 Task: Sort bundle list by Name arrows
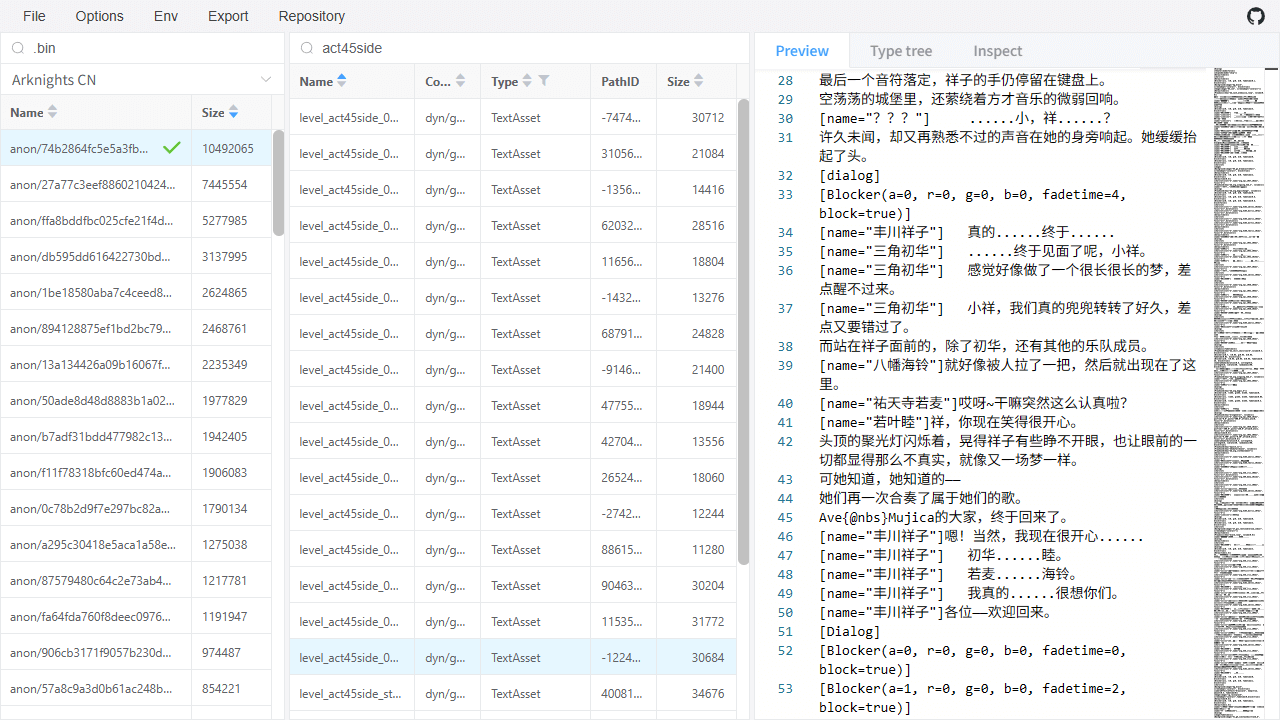(53, 113)
